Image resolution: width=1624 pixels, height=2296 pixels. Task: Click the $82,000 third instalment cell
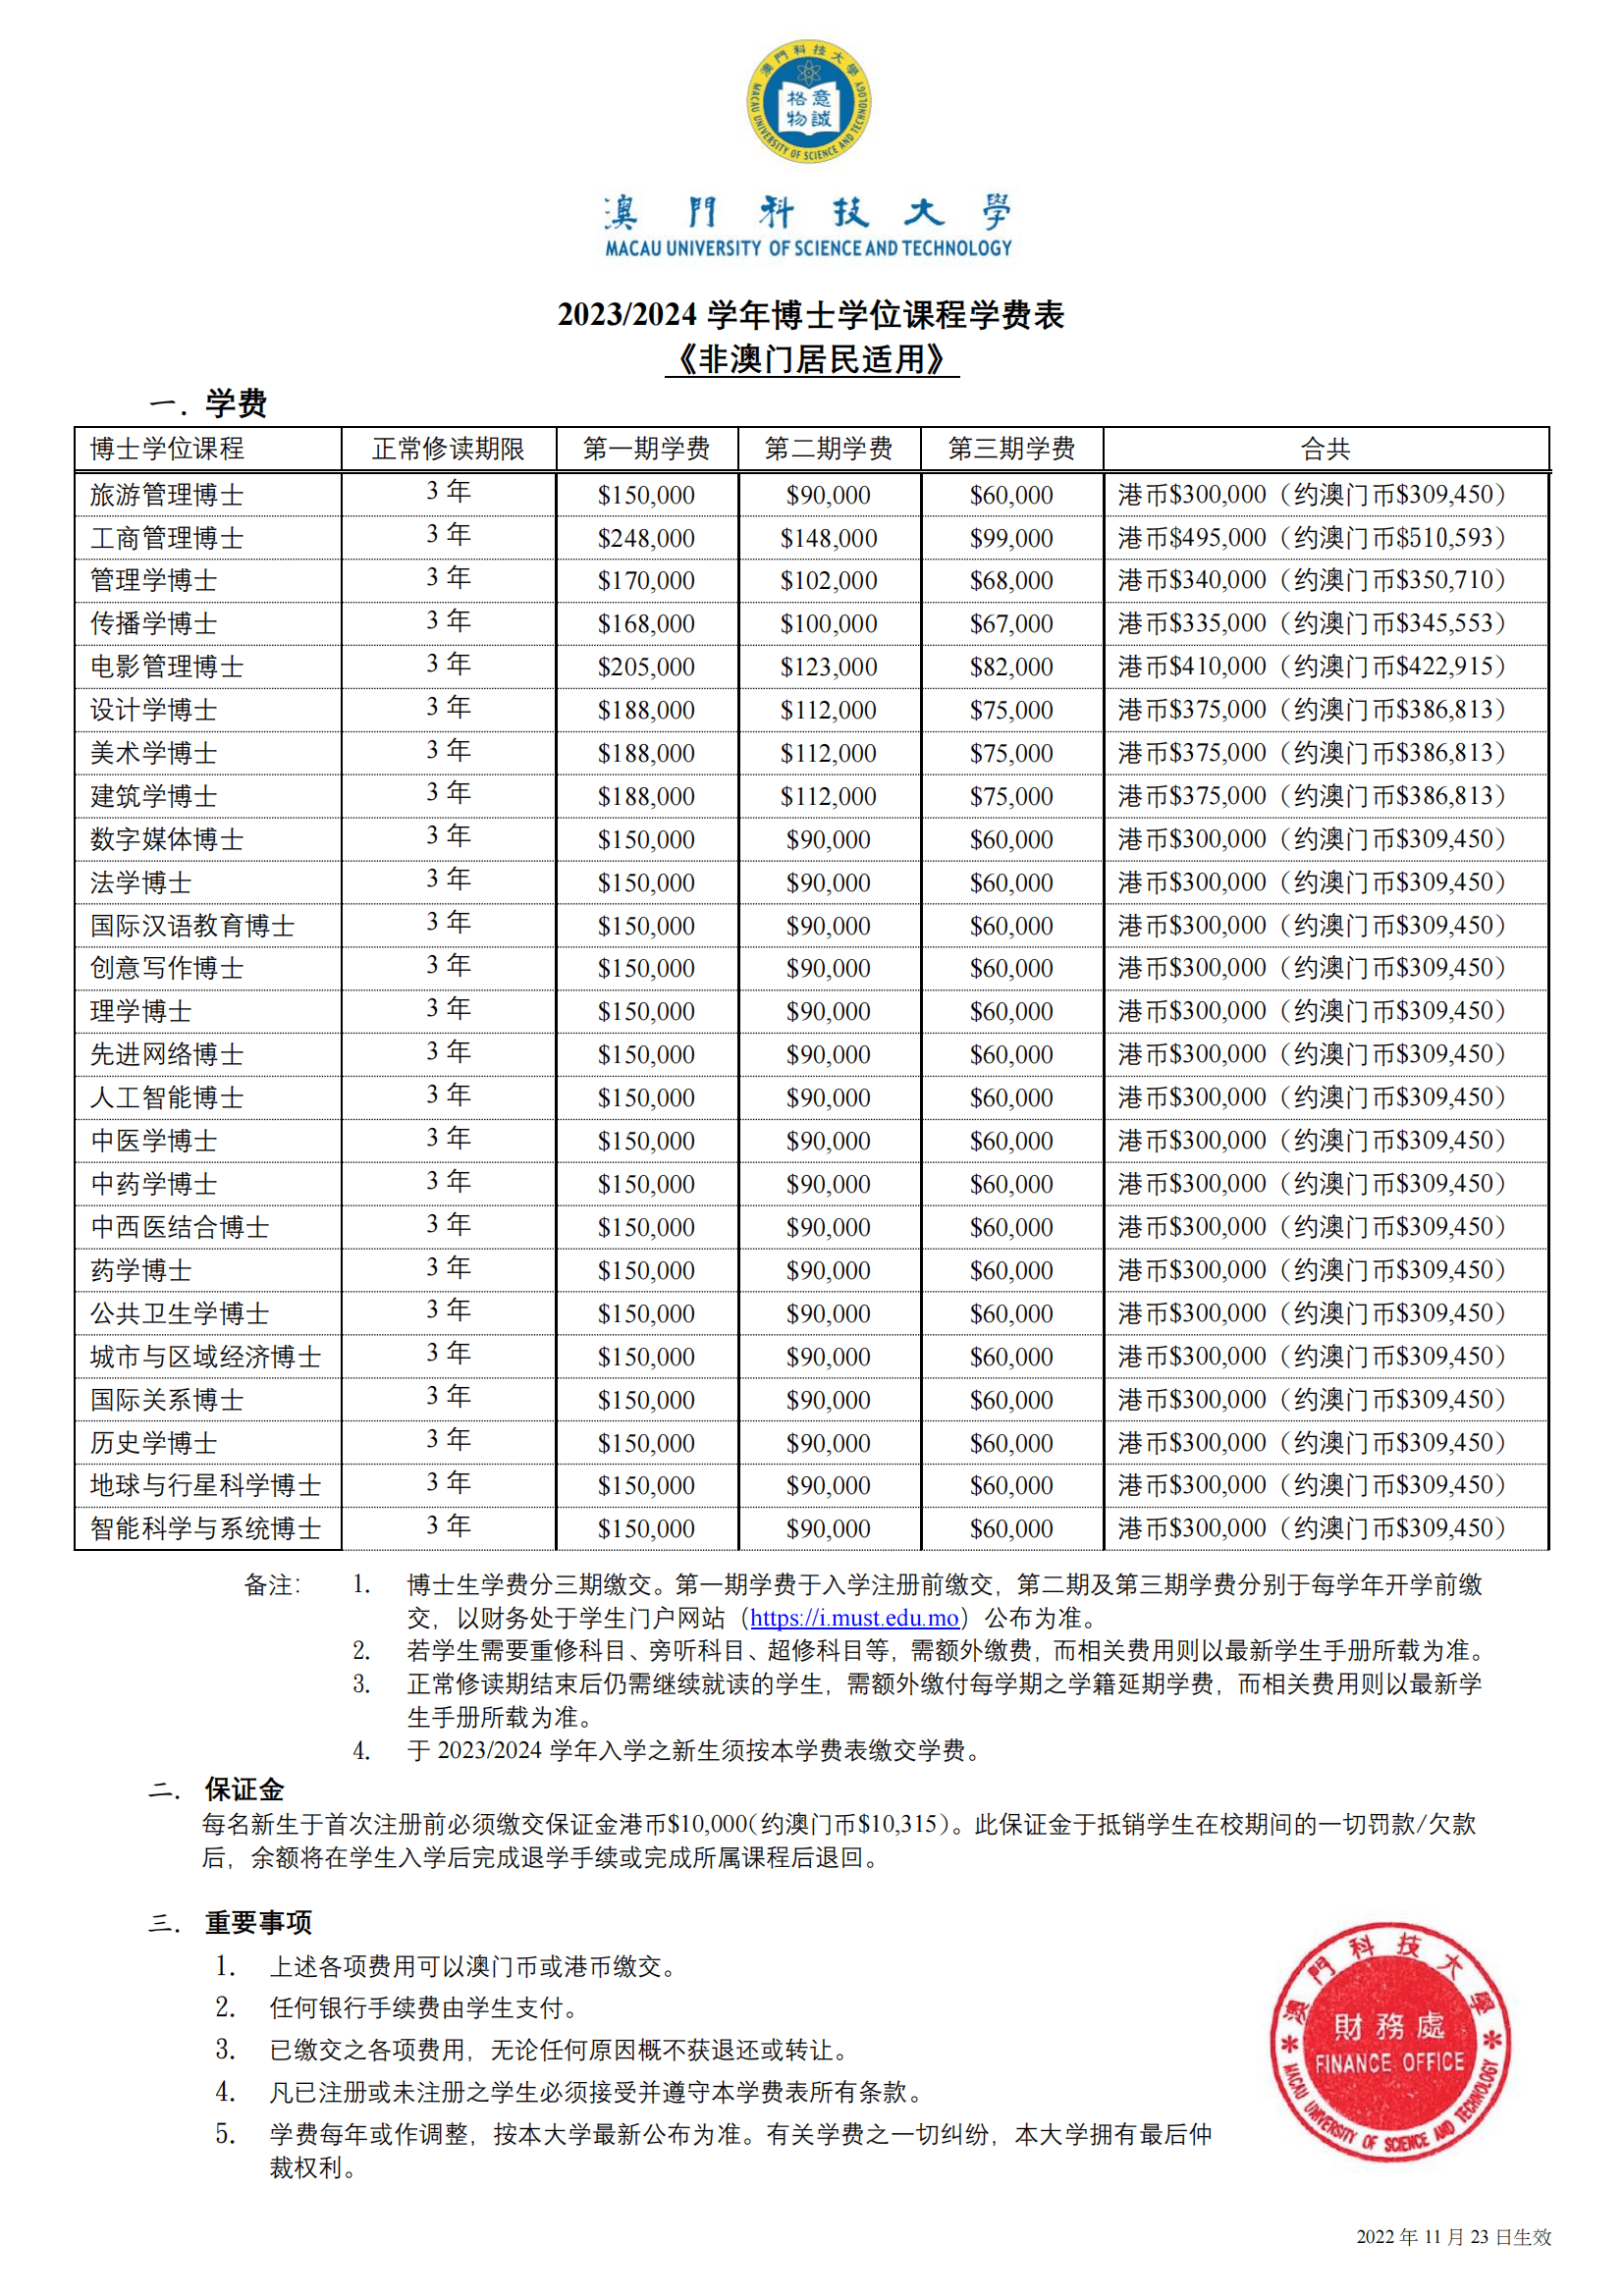click(1011, 667)
